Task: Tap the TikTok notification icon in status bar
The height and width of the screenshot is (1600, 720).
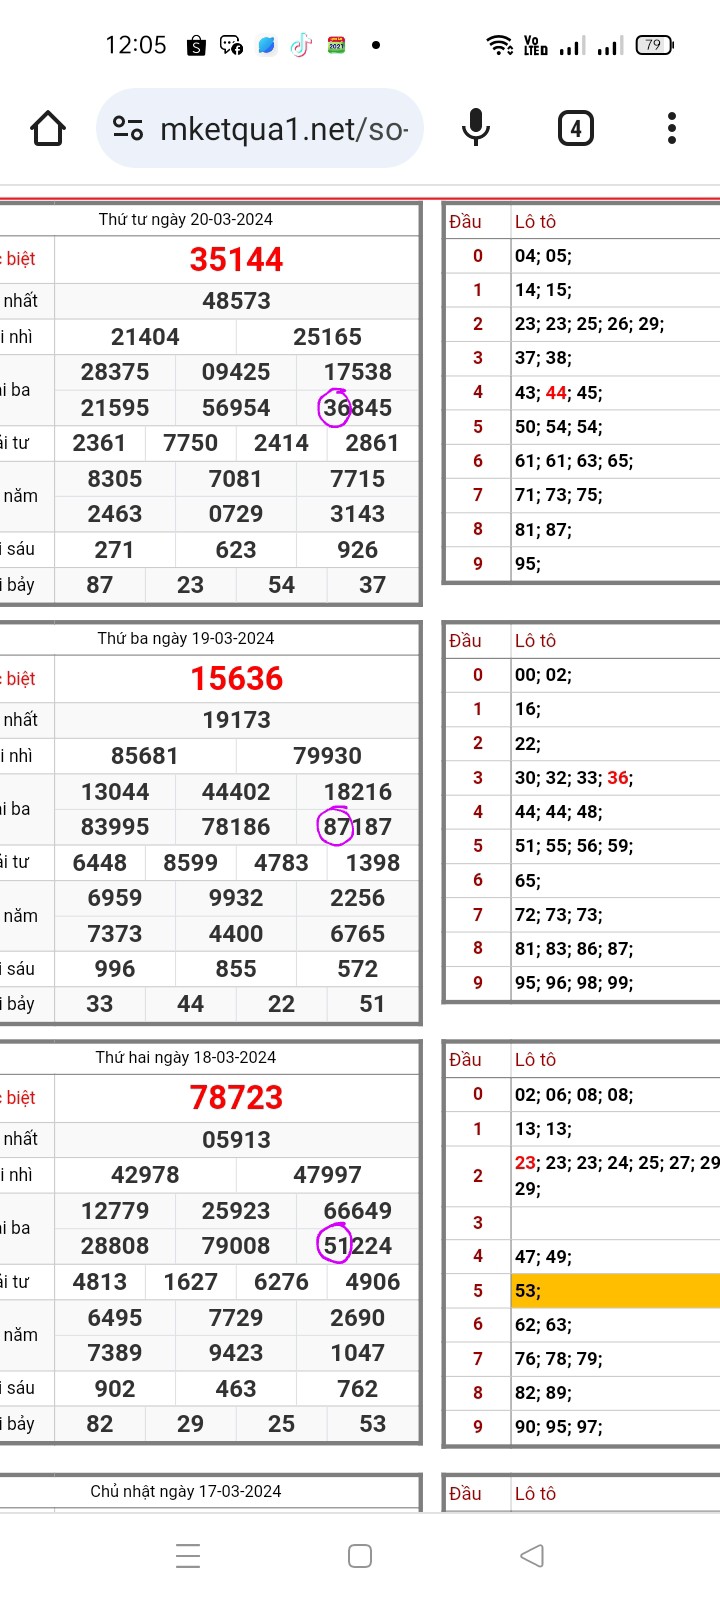Action: tap(301, 45)
